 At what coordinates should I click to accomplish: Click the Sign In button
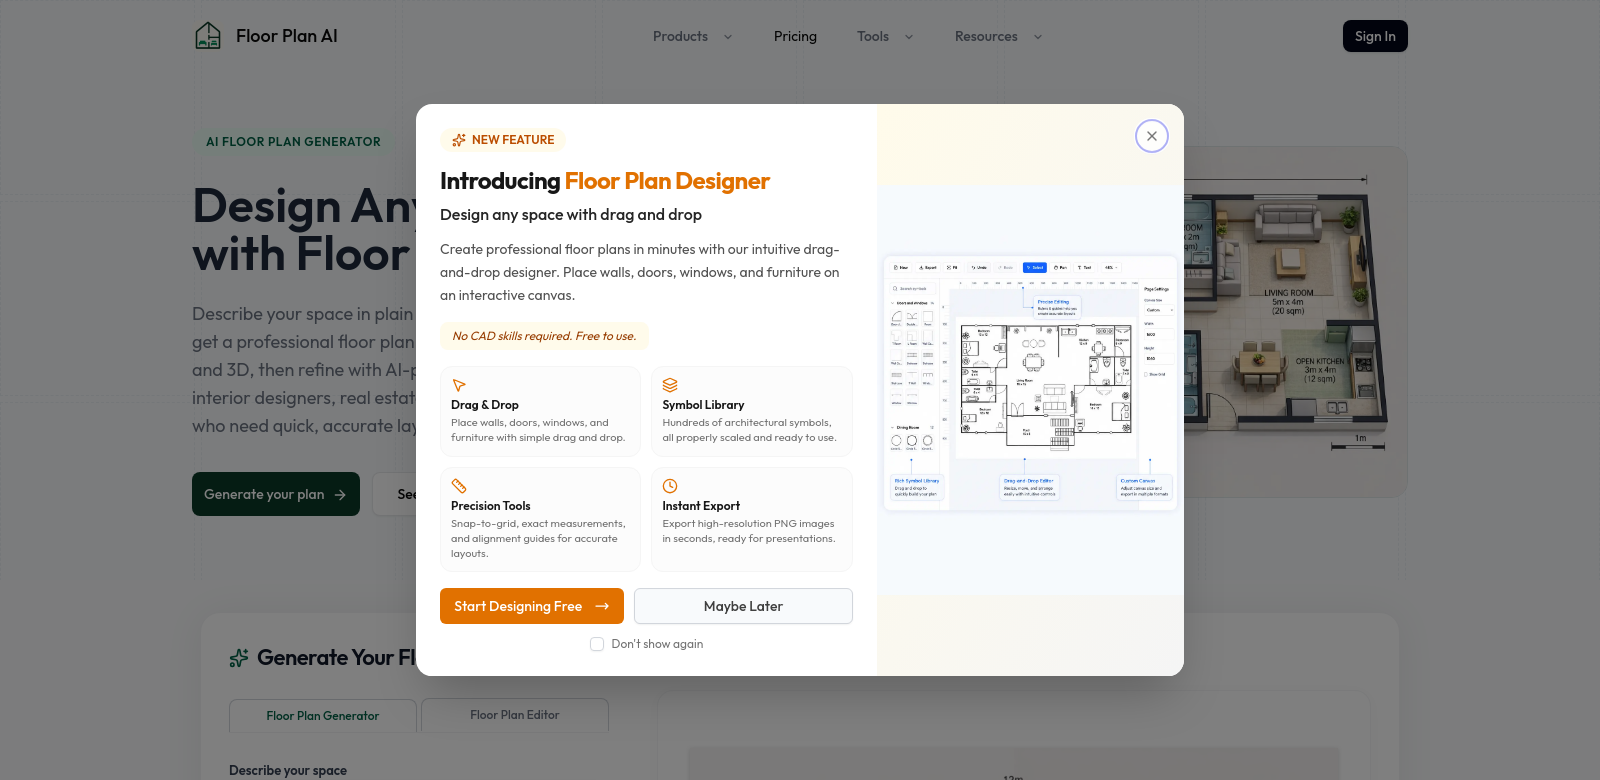point(1375,36)
